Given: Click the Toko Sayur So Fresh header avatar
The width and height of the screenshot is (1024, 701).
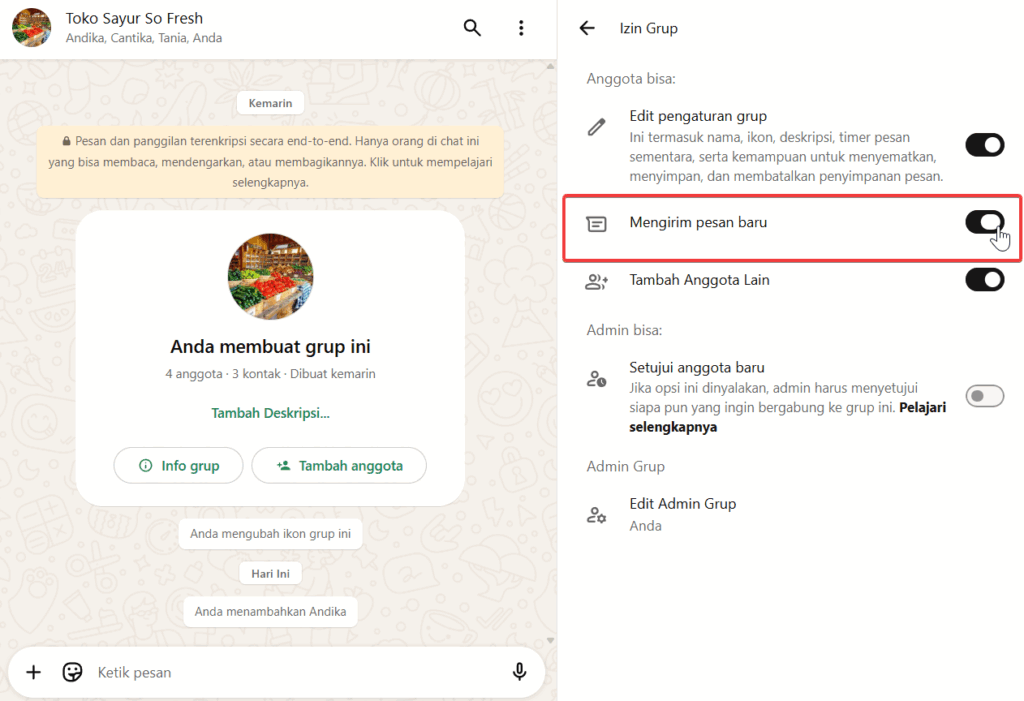Looking at the screenshot, I should pos(32,28).
